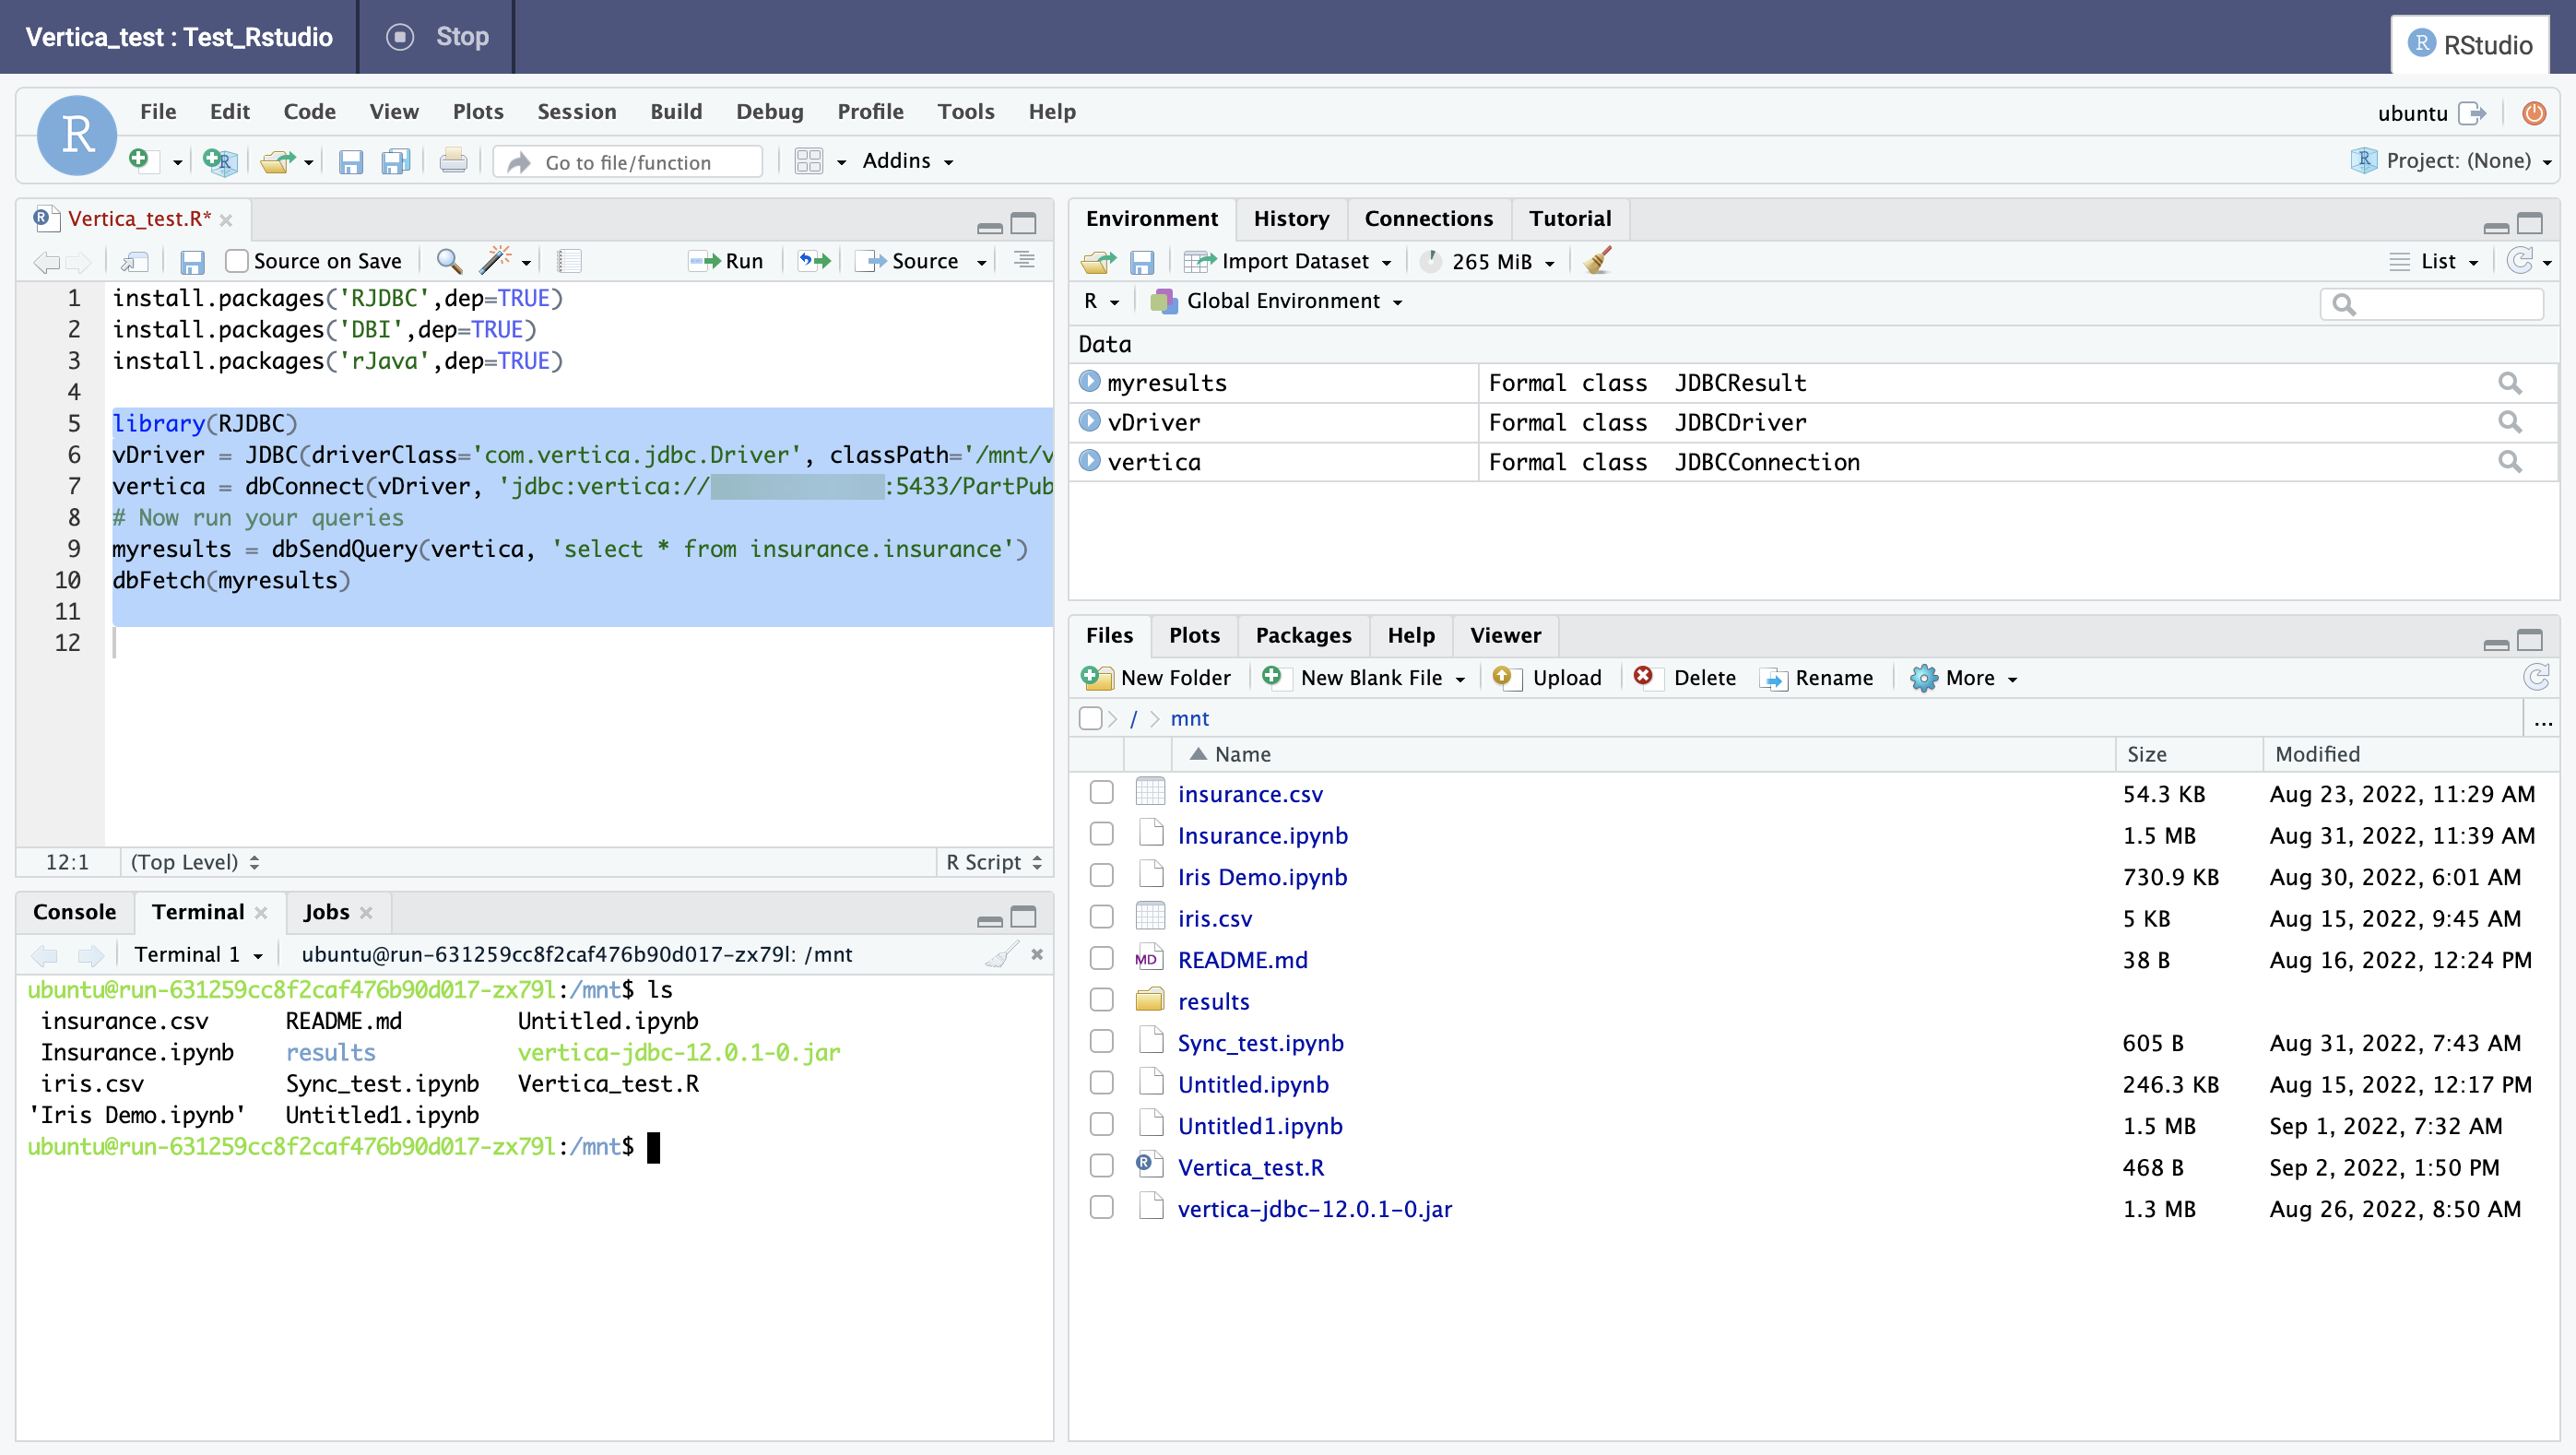Save workspace icon in Environment pane

click(x=1141, y=262)
